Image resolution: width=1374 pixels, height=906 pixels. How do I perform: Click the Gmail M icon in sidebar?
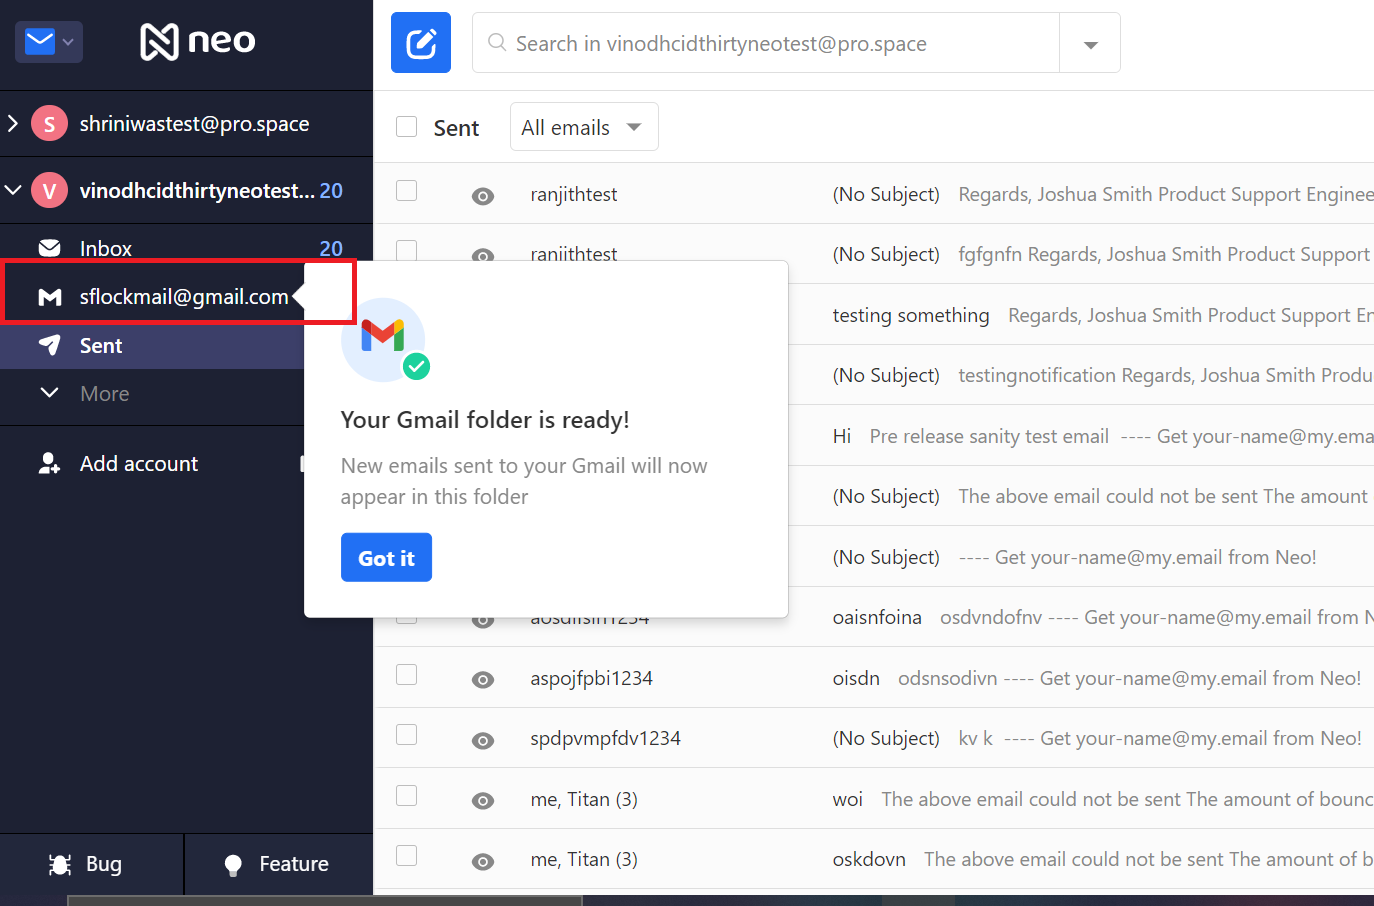(x=50, y=297)
